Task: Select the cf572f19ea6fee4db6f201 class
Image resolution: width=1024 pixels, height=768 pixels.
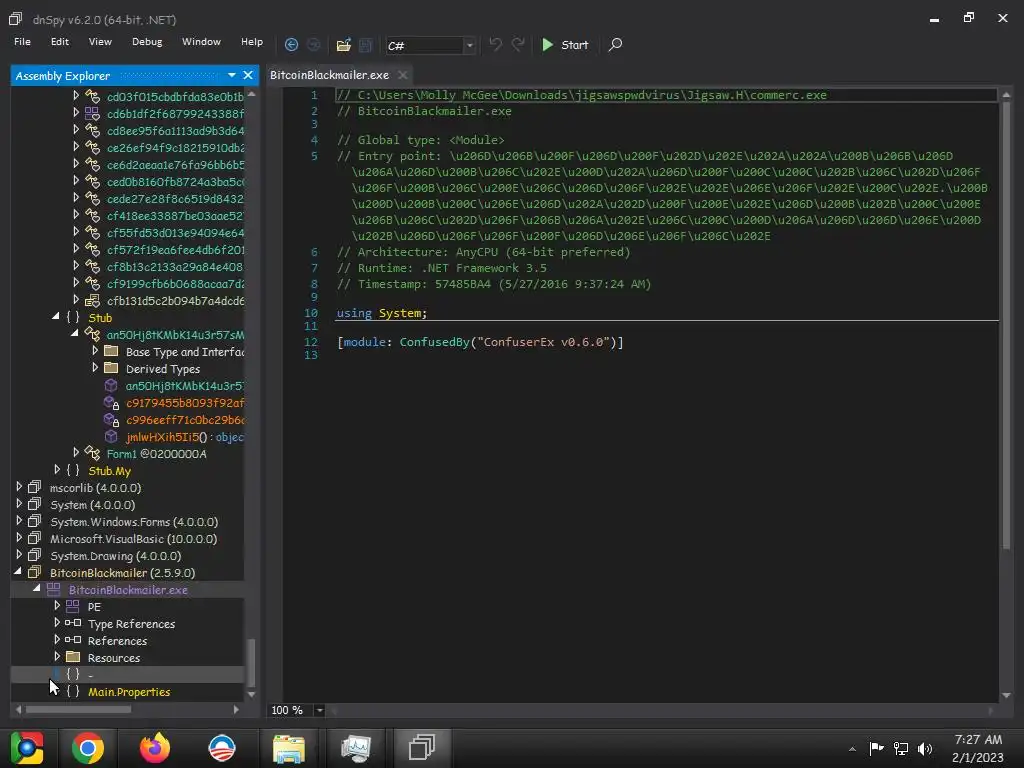Action: 175,249
